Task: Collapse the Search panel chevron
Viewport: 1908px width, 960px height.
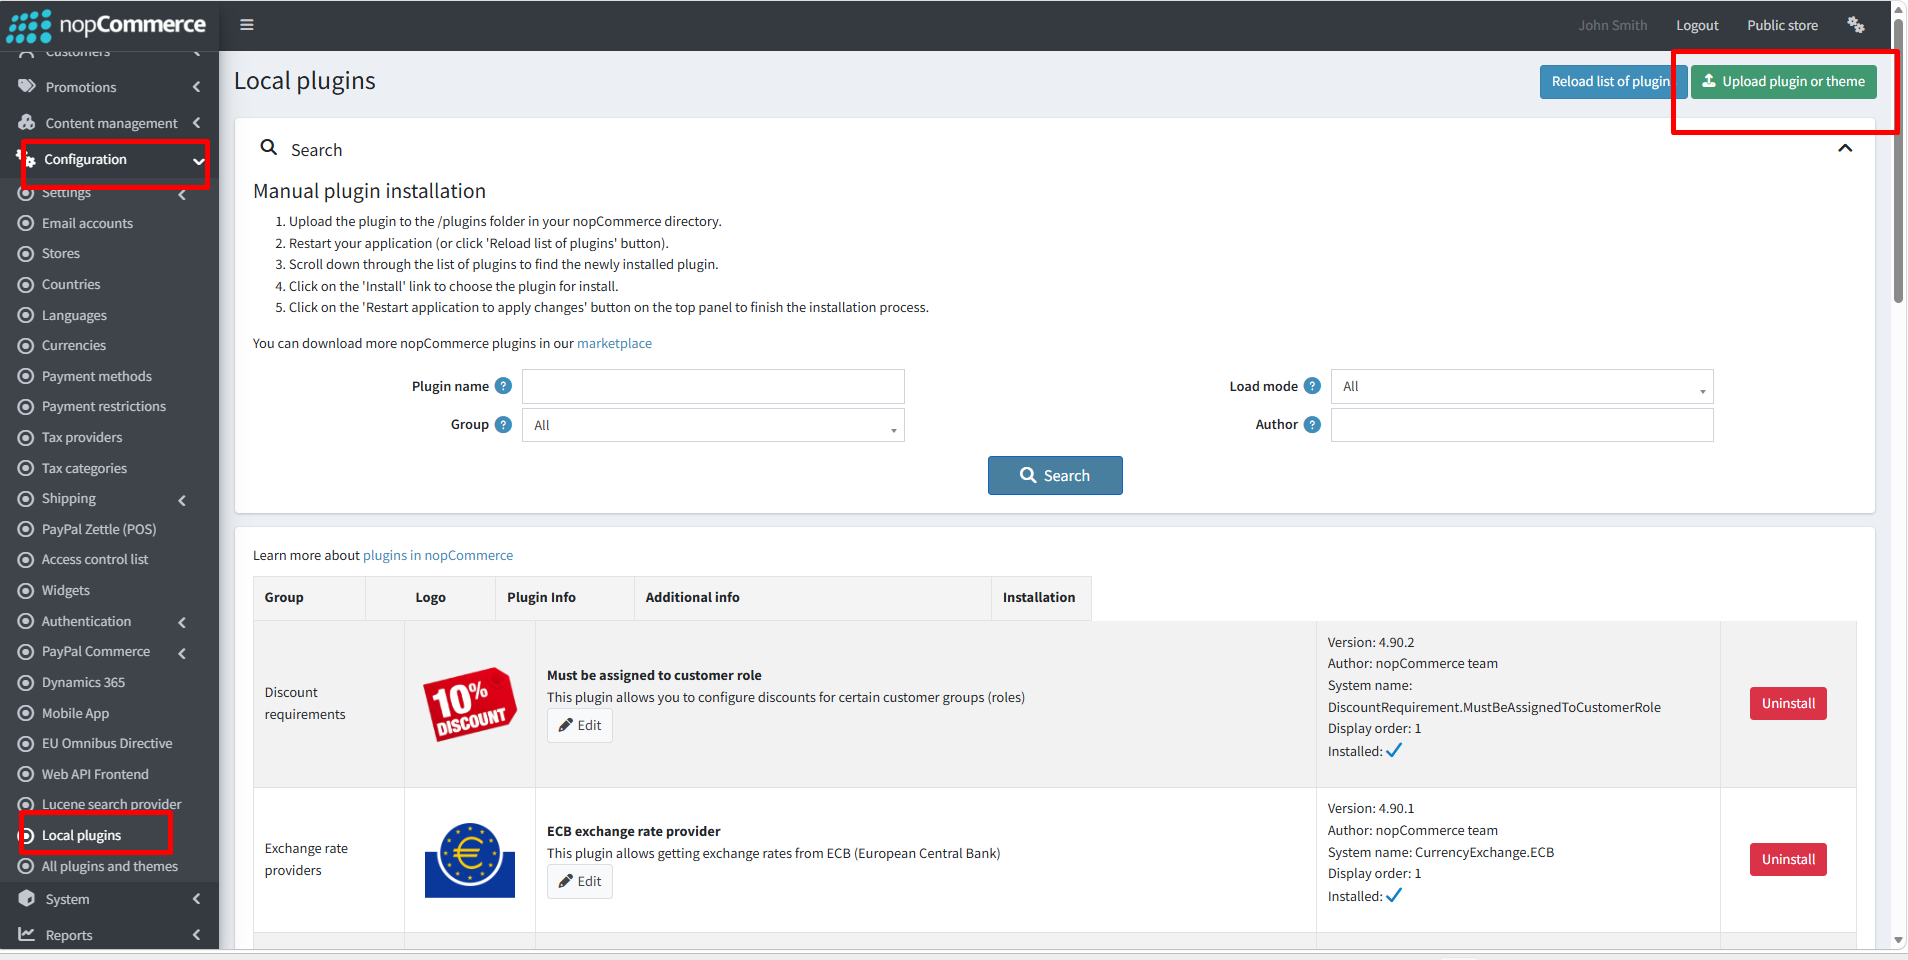Action: (x=1845, y=148)
